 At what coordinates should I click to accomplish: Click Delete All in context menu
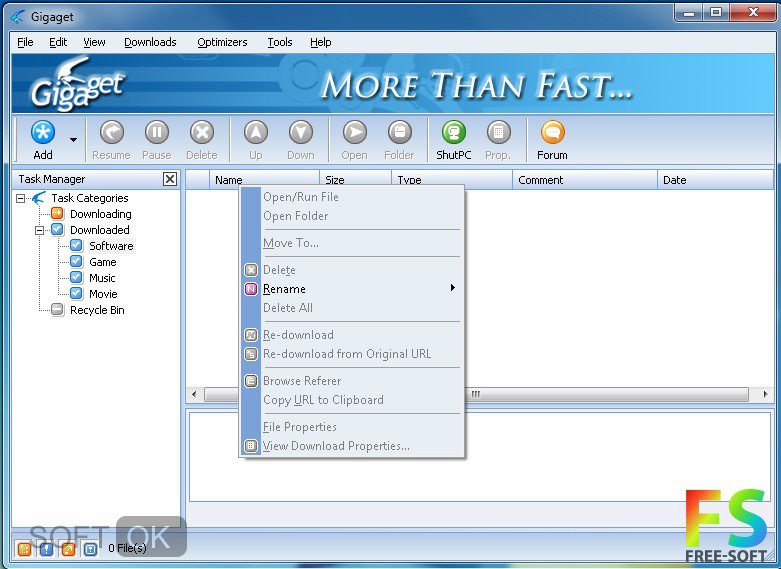tap(352, 308)
